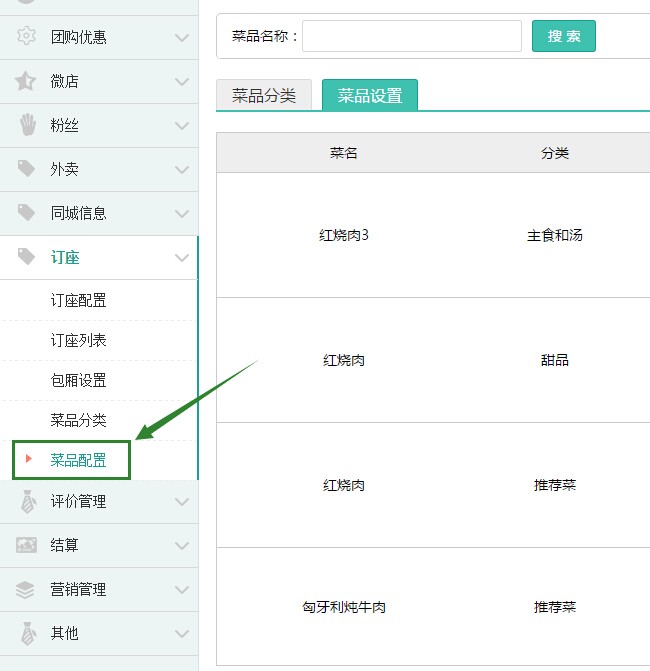Image resolution: width=650 pixels, height=671 pixels.
Task: Expand the 其他 section chevron
Action: coord(182,634)
